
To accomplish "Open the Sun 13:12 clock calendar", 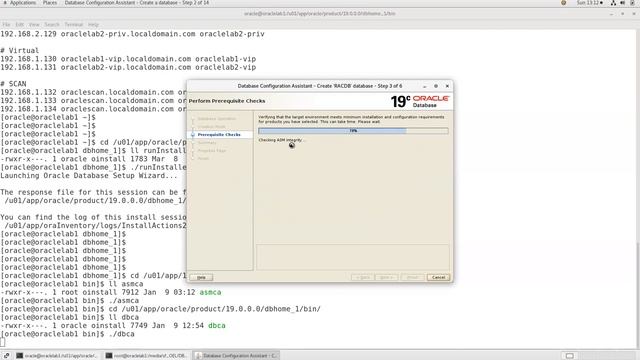I will click(589, 3).
